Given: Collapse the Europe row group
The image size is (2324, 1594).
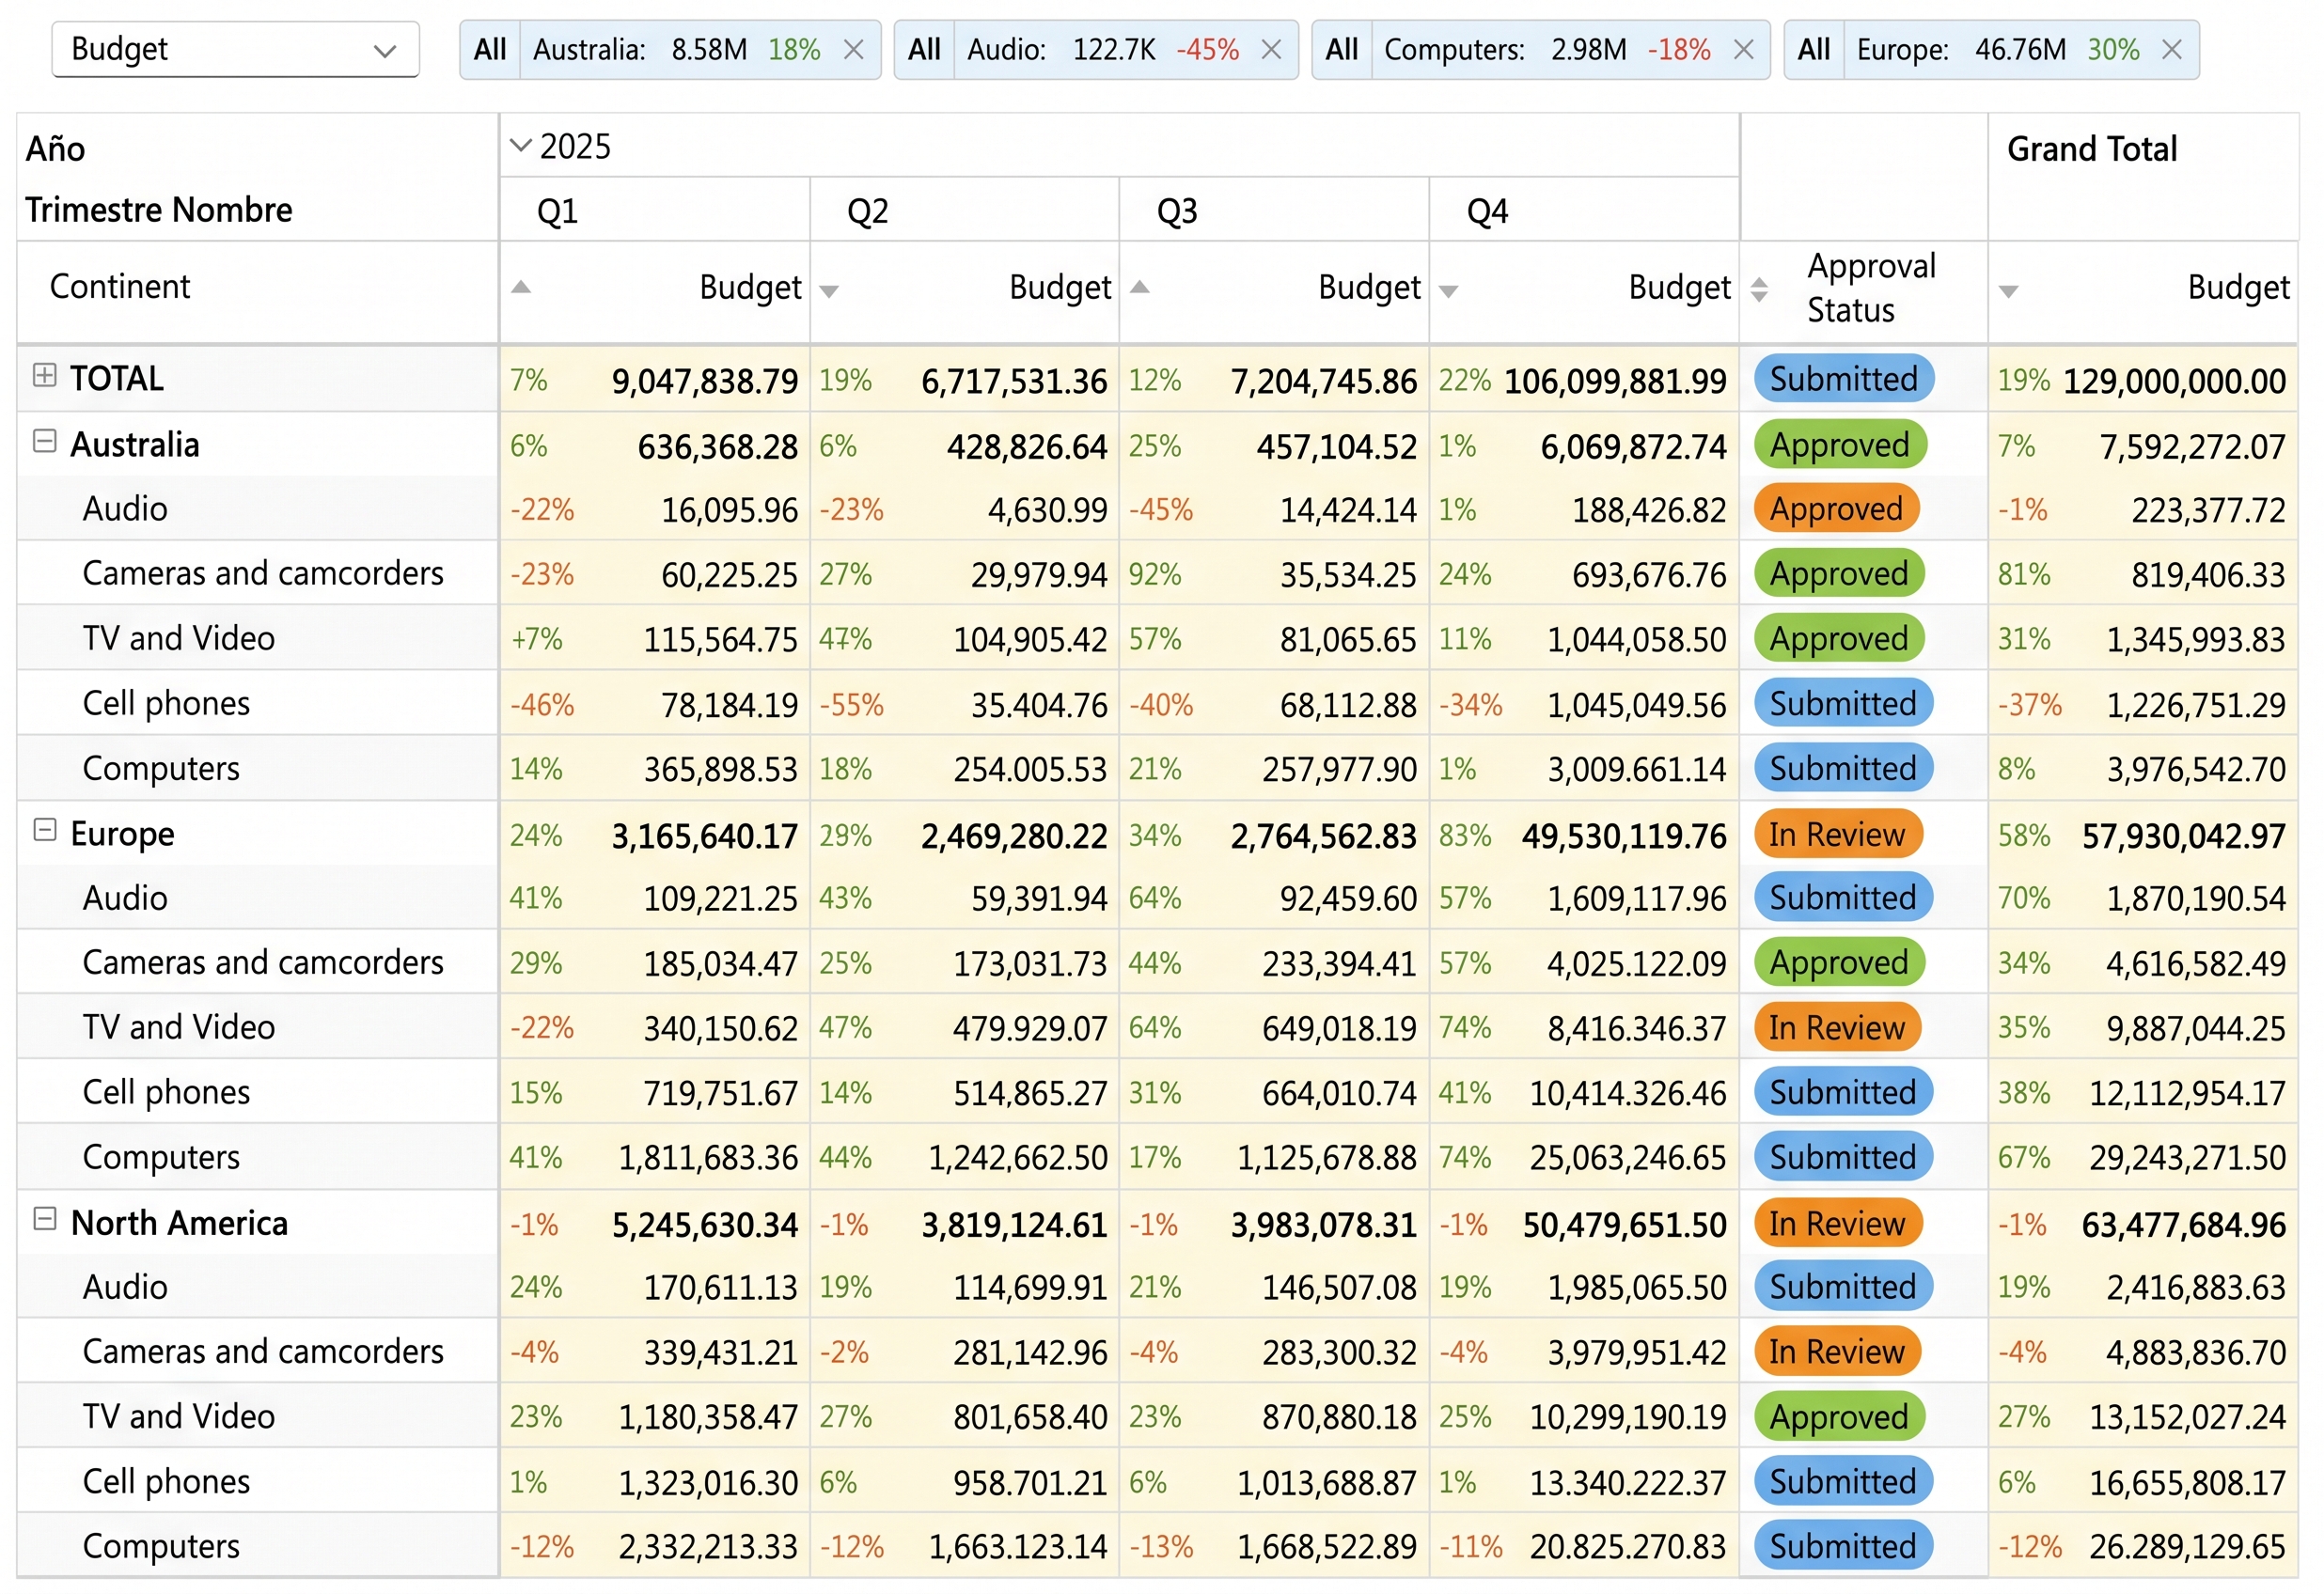Looking at the screenshot, I should pyautogui.click(x=44, y=830).
